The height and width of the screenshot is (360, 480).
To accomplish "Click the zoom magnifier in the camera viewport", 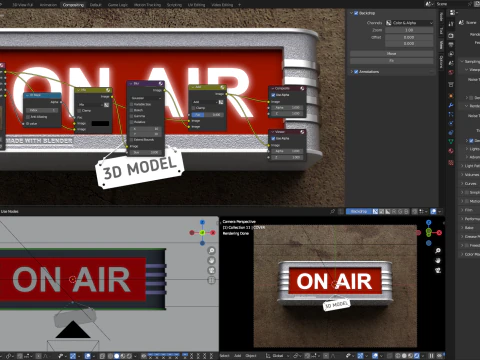I will [438, 251].
